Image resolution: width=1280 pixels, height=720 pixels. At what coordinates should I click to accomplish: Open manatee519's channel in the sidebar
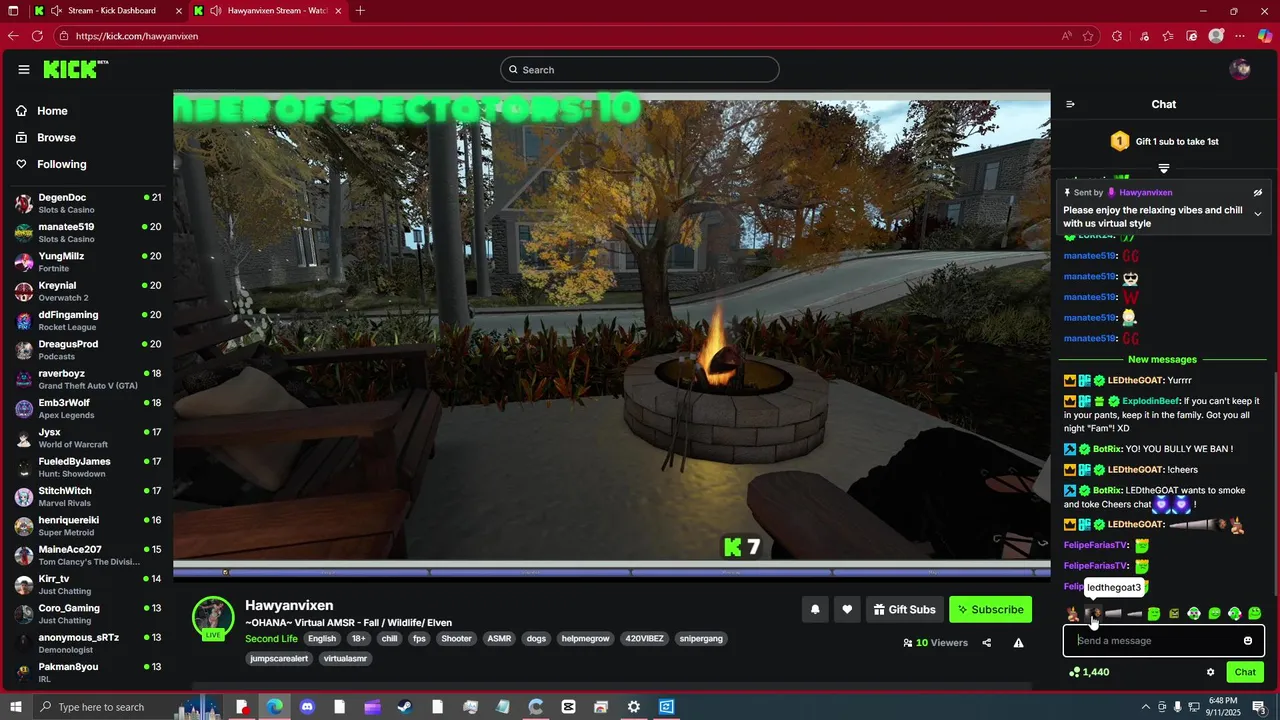pos(88,233)
